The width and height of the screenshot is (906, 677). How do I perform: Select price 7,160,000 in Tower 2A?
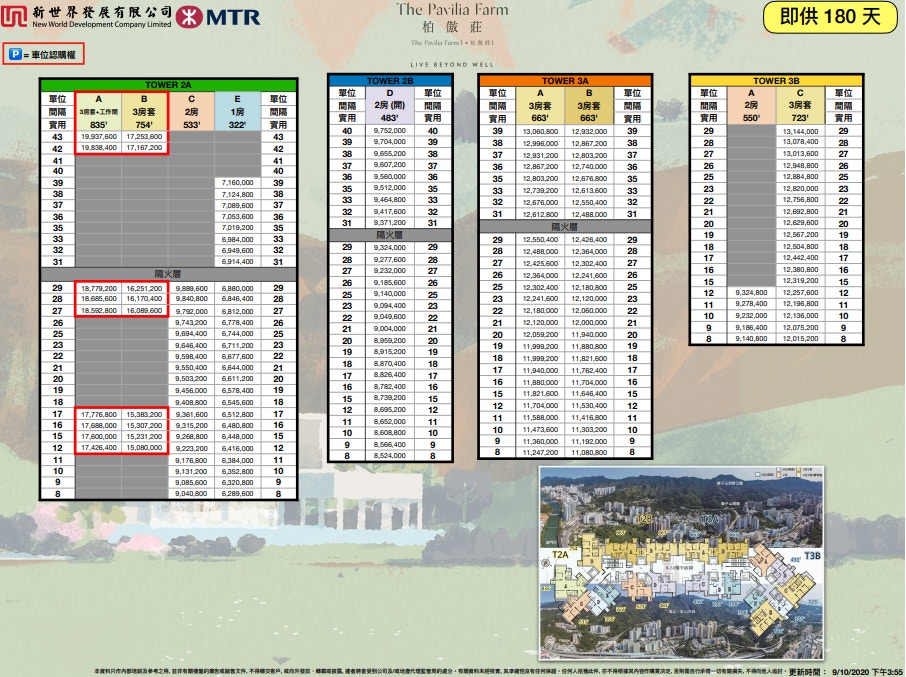click(237, 183)
